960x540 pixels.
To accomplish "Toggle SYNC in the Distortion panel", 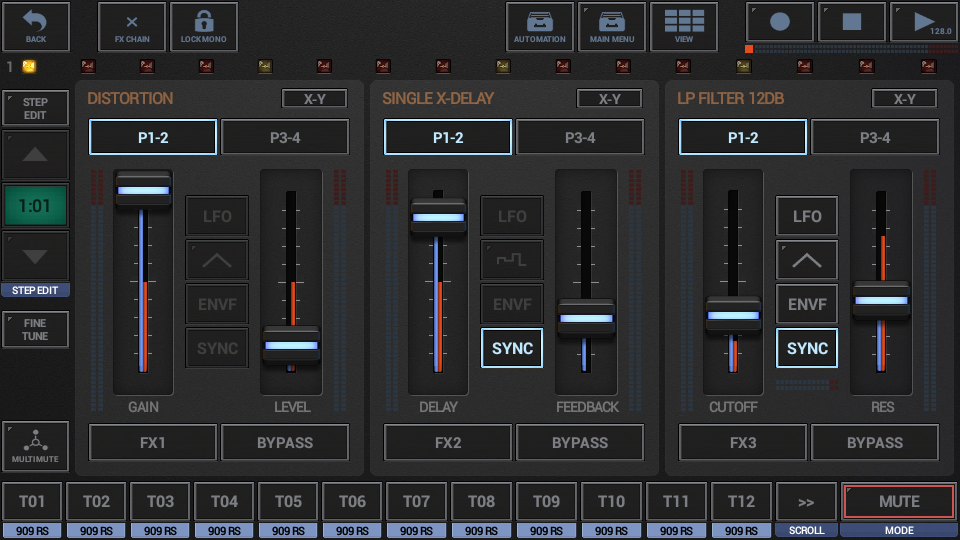I will click(217, 348).
